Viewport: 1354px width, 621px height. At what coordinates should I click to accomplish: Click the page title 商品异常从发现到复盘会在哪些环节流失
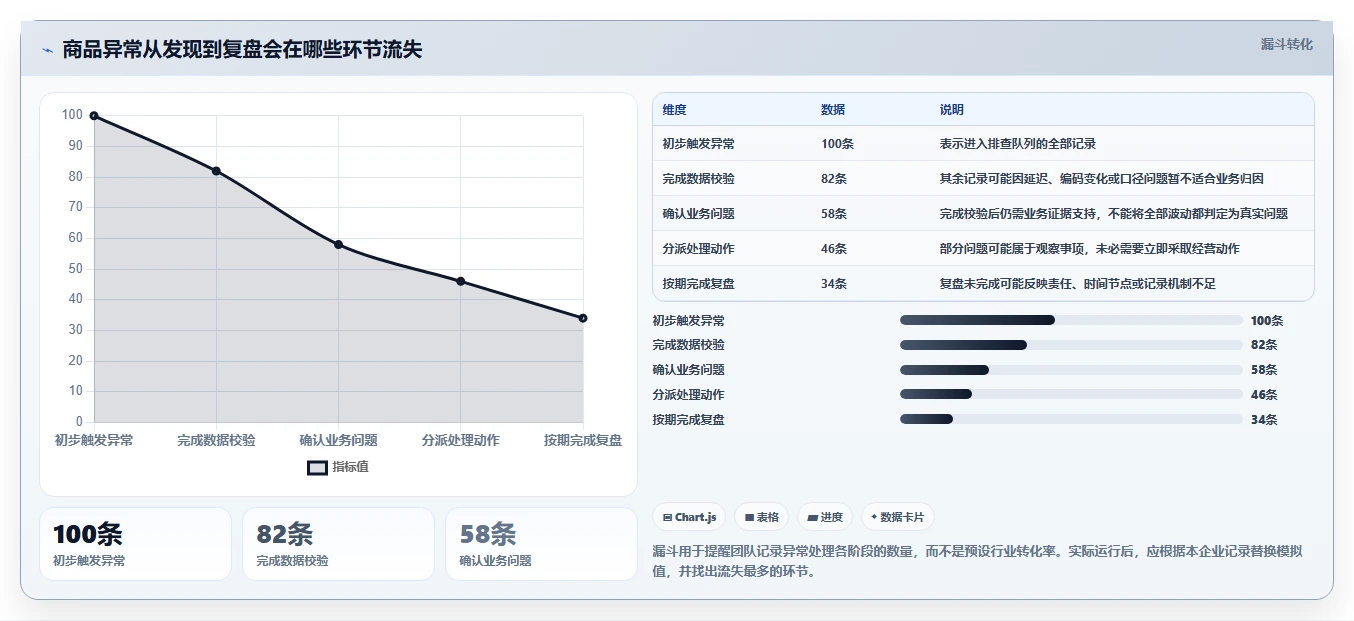[242, 50]
